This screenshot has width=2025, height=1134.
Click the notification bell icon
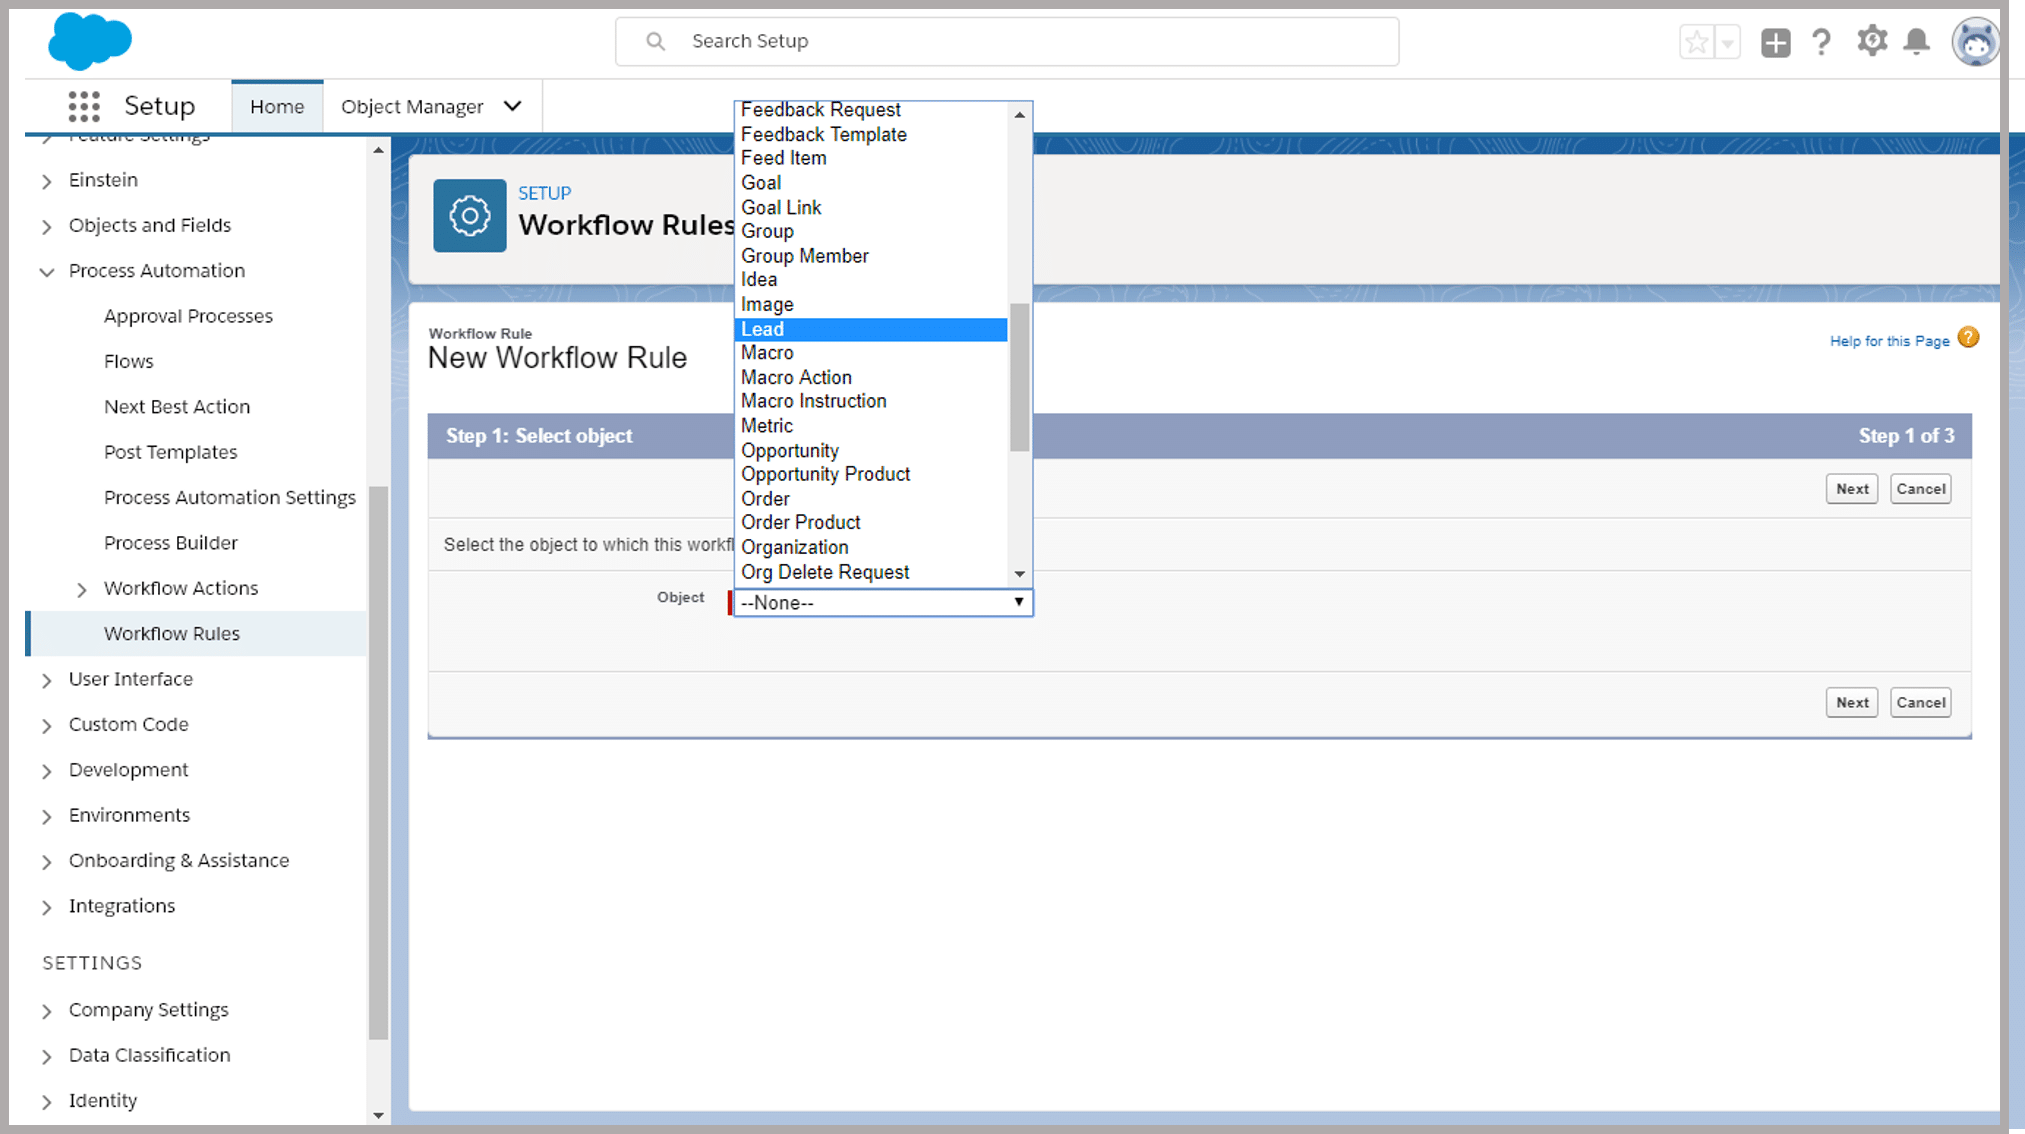coord(1917,40)
